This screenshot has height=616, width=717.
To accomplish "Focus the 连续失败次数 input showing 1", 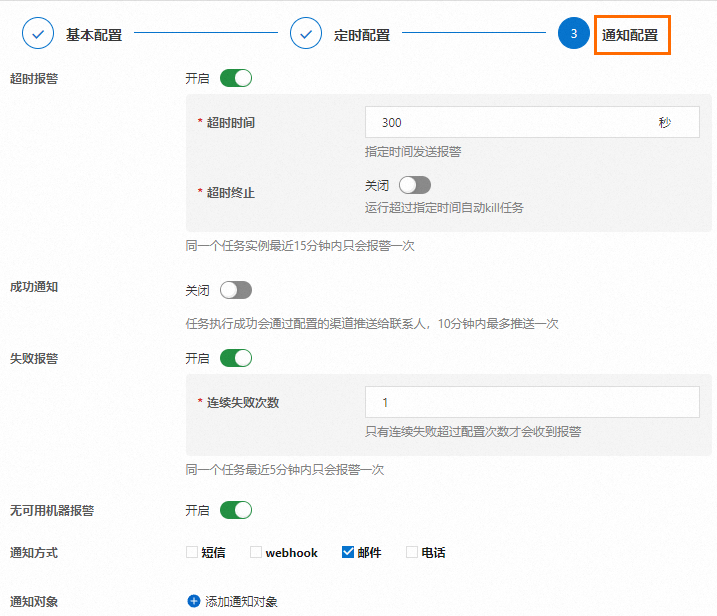I will (532, 402).
